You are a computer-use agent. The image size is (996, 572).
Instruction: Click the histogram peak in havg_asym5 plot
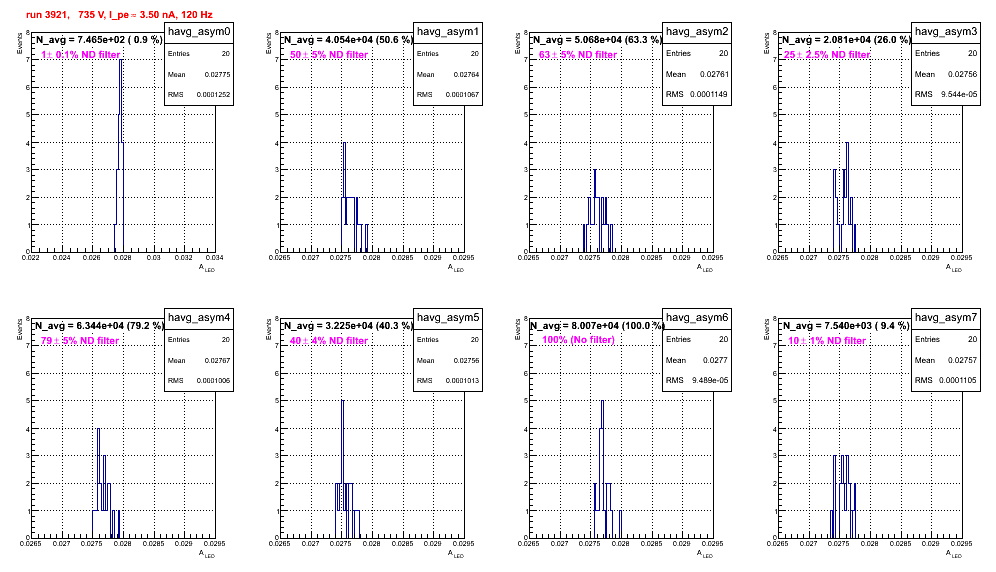[342, 401]
